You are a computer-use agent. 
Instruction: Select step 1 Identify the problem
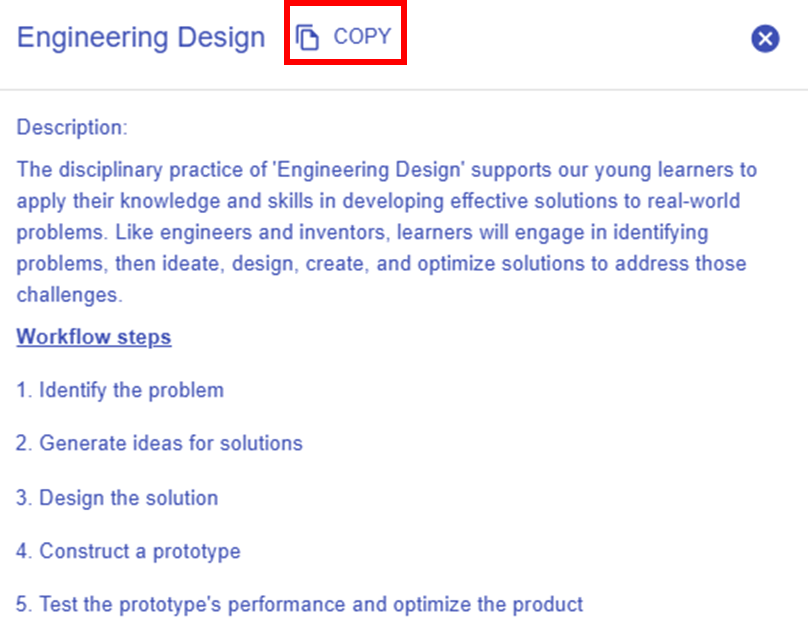[x=120, y=390]
